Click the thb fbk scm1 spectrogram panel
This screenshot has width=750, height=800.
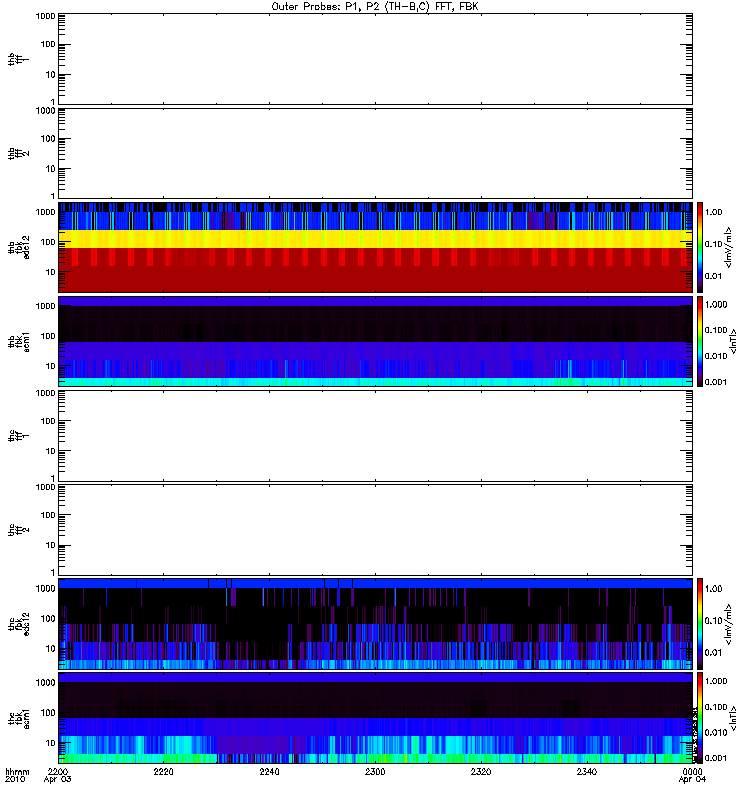coord(375,341)
